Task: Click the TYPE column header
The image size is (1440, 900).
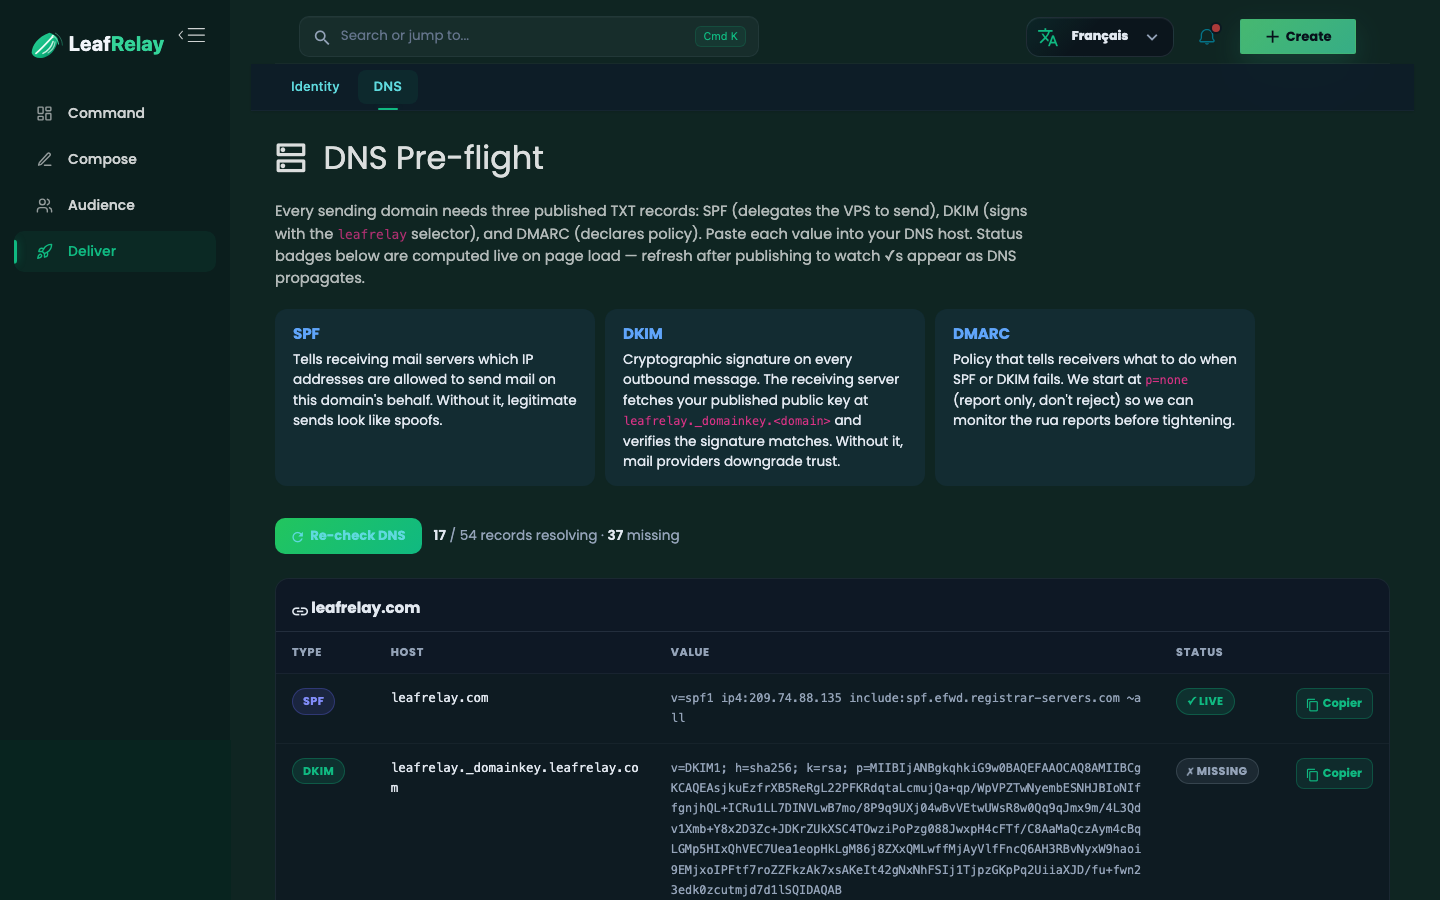Action: (307, 652)
